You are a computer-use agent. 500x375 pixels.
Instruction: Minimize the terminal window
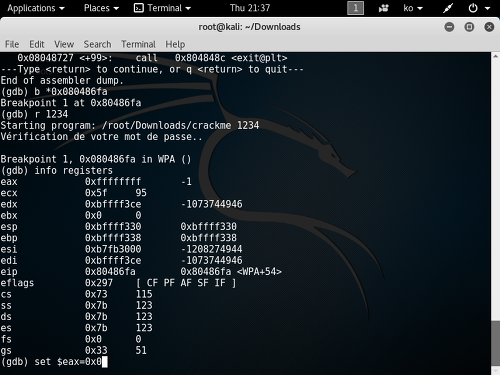coord(449,27)
